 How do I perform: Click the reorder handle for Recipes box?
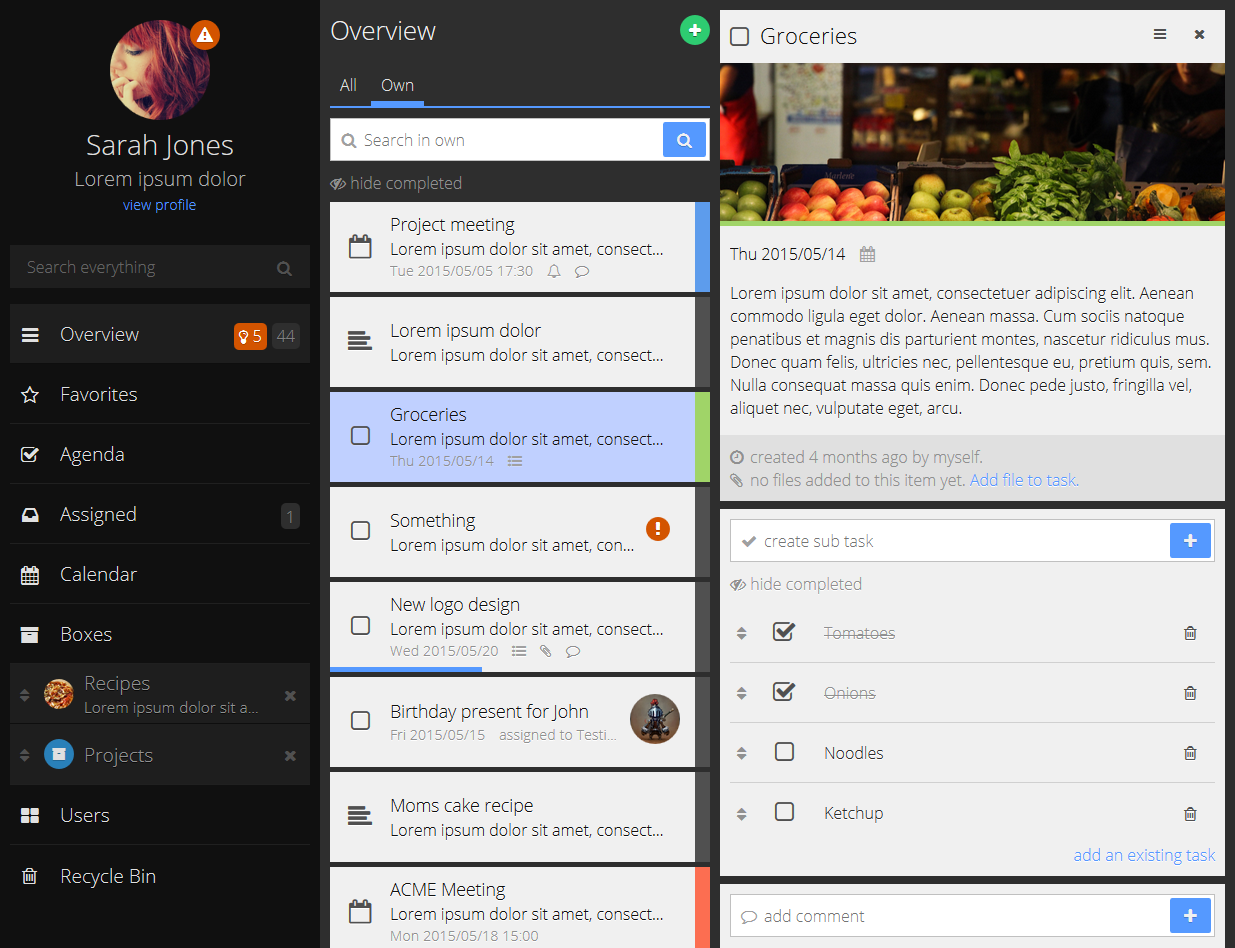(x=25, y=695)
